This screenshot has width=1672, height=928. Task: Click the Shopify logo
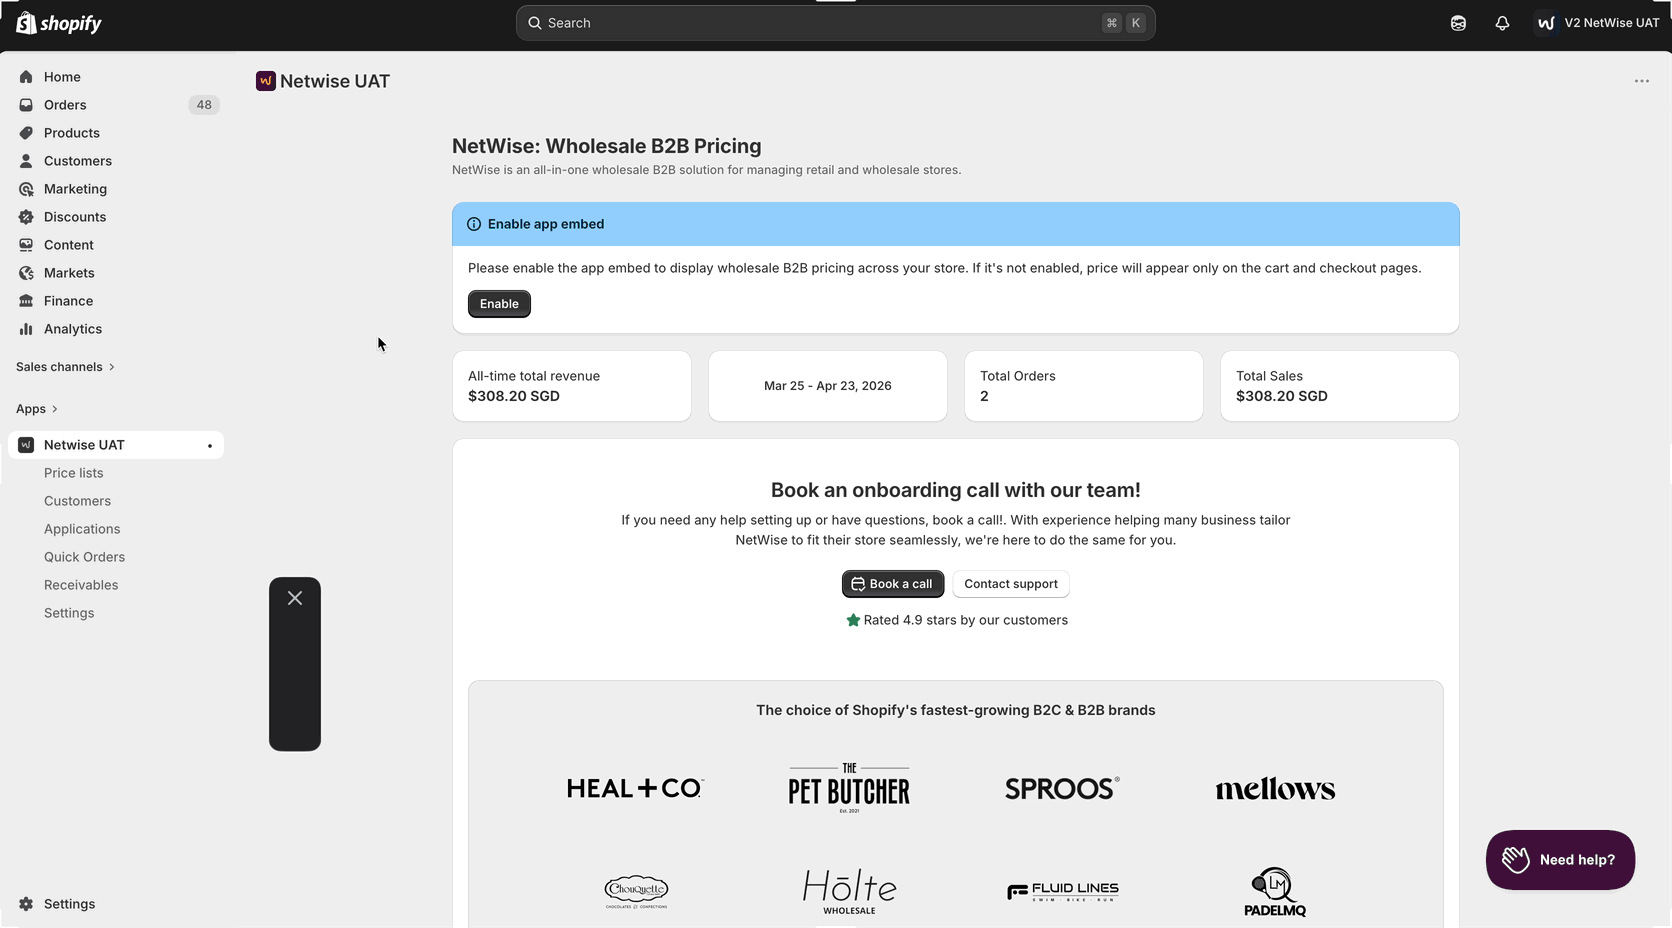tap(59, 23)
